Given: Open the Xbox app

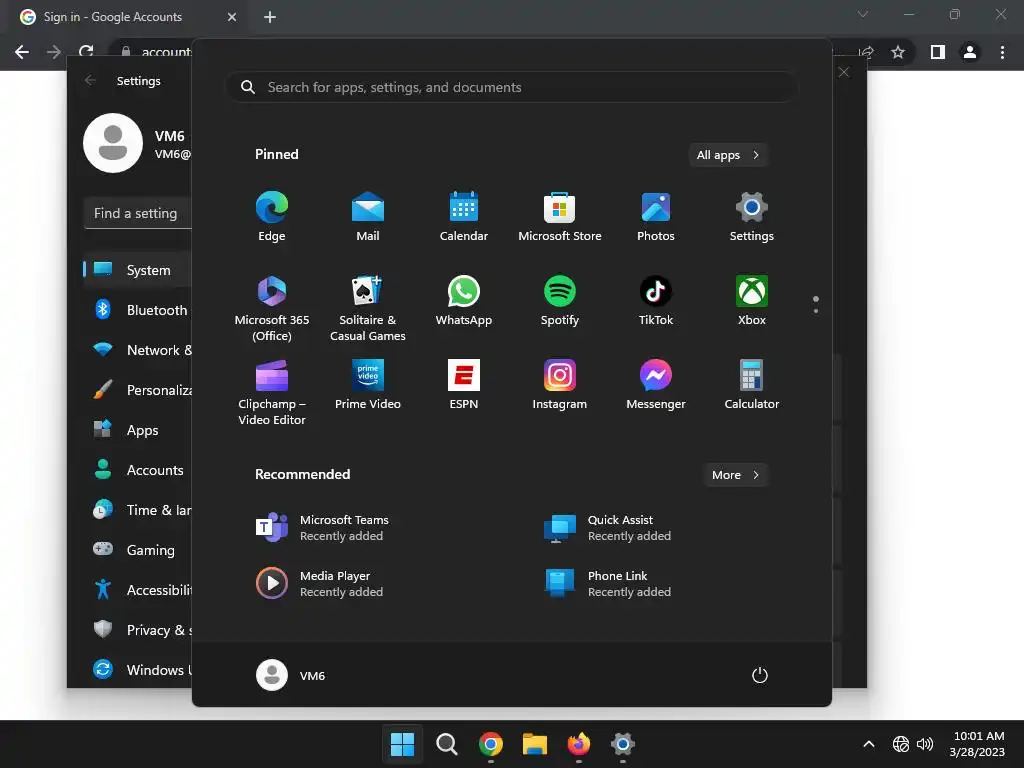Looking at the screenshot, I should [x=752, y=301].
